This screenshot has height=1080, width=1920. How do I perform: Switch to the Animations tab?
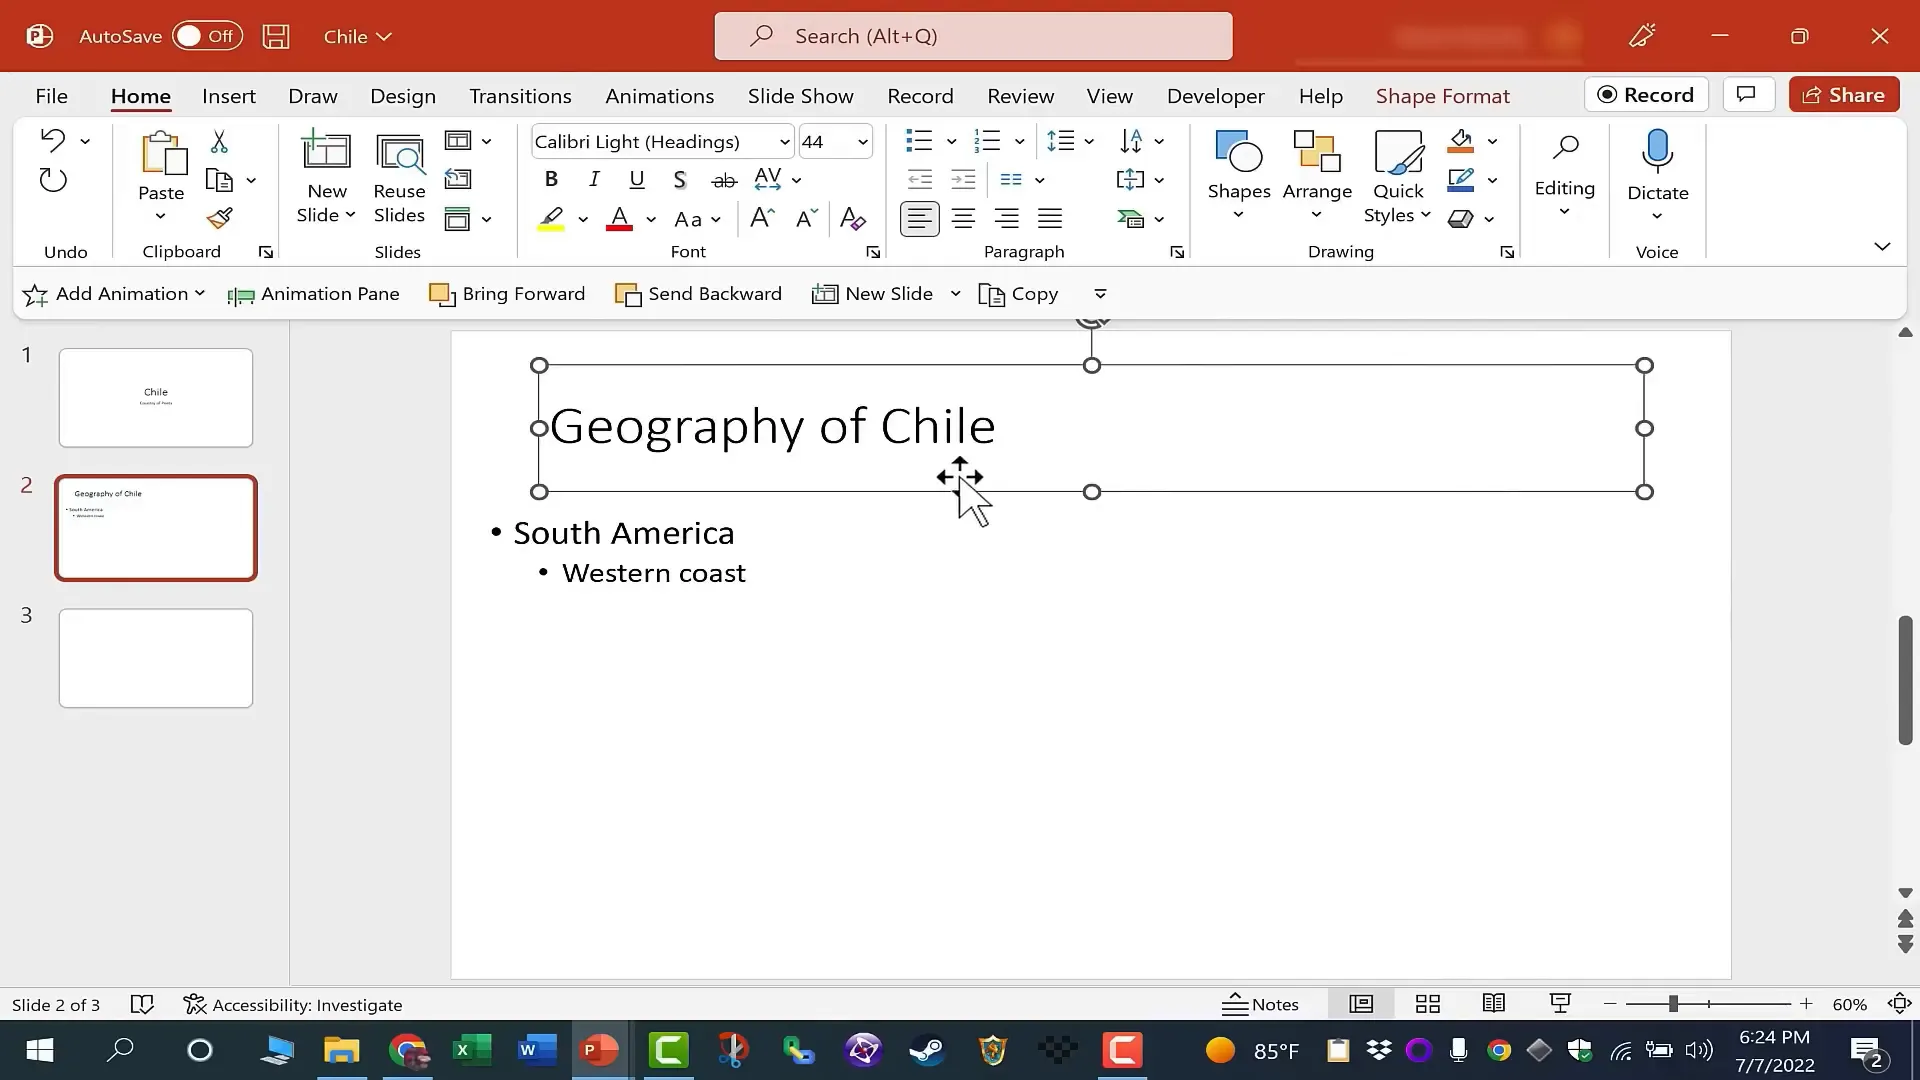(x=659, y=96)
